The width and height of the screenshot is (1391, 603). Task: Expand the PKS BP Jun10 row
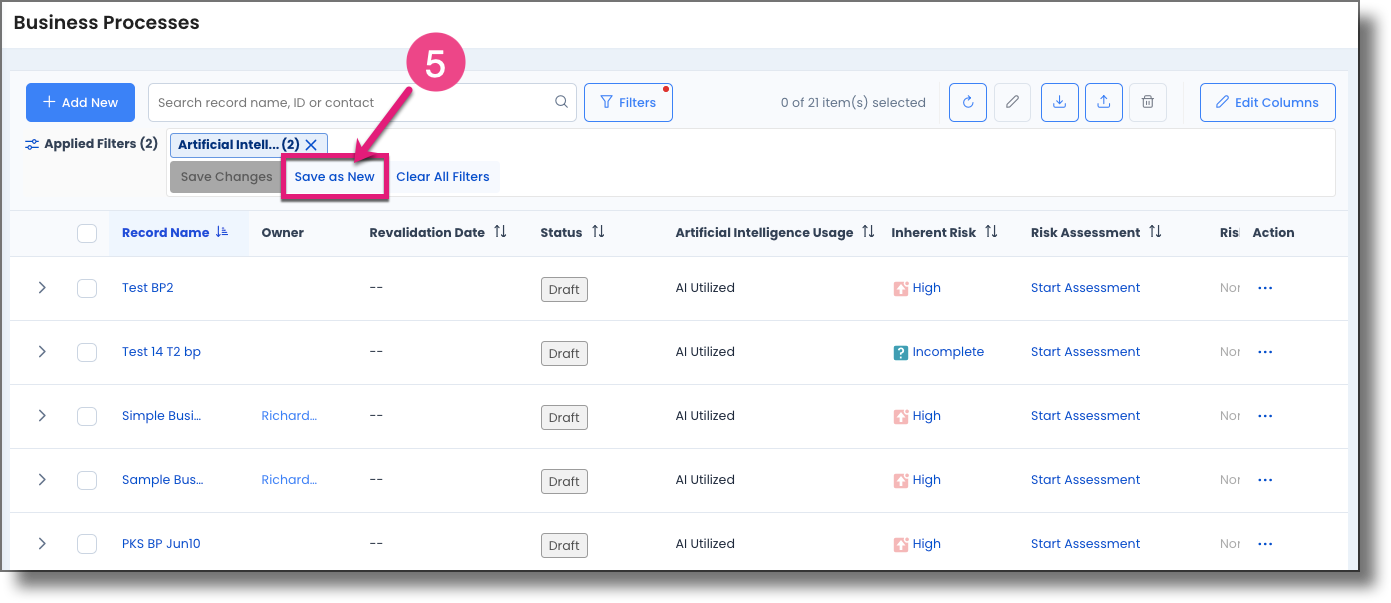pos(42,543)
